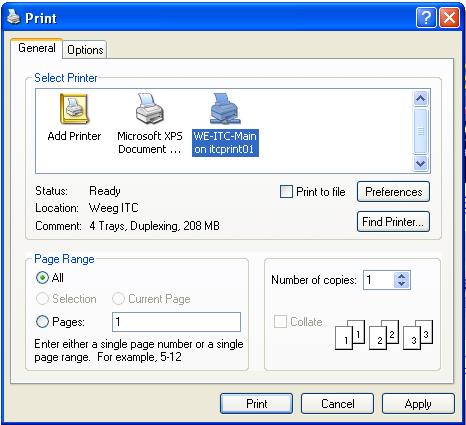This screenshot has height=425, width=466.
Task: Switch to the Options tab
Action: click(85, 50)
